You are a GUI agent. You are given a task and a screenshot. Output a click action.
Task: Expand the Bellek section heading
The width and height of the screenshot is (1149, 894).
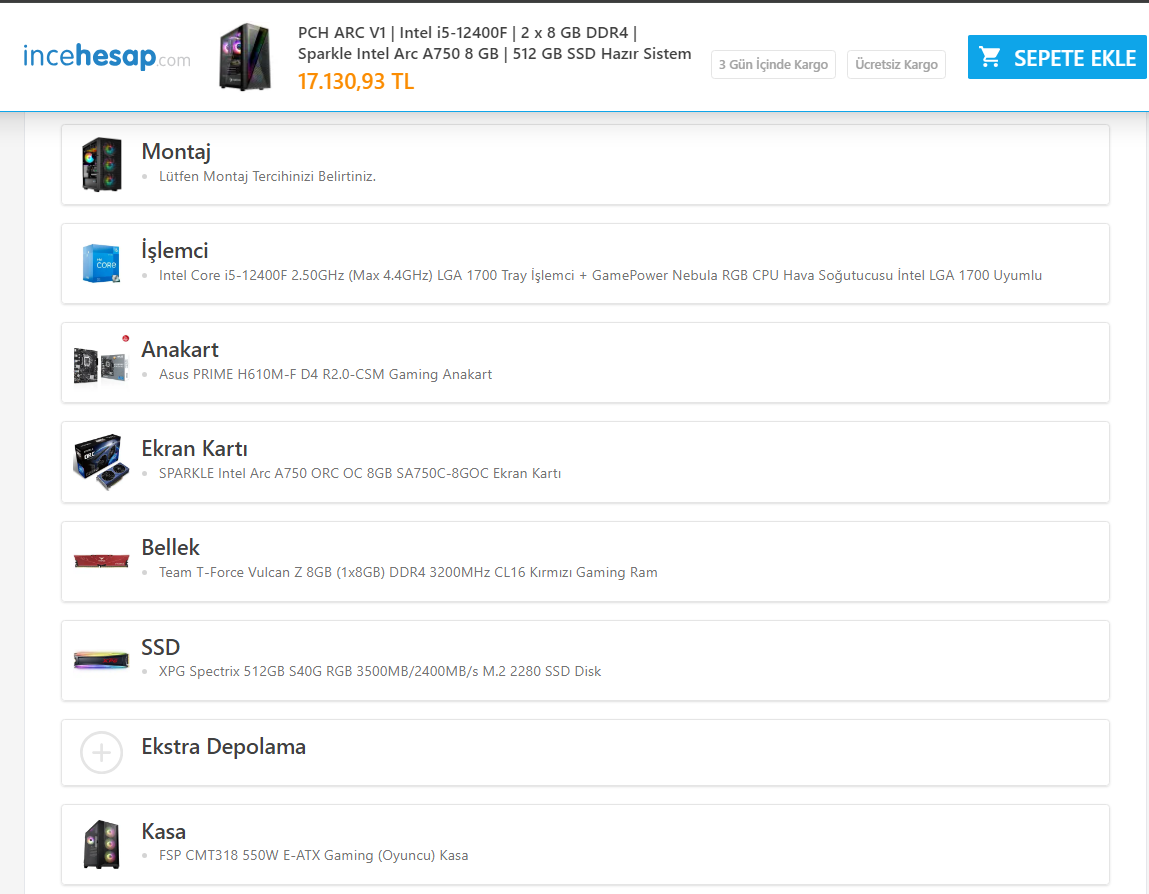[x=171, y=548]
